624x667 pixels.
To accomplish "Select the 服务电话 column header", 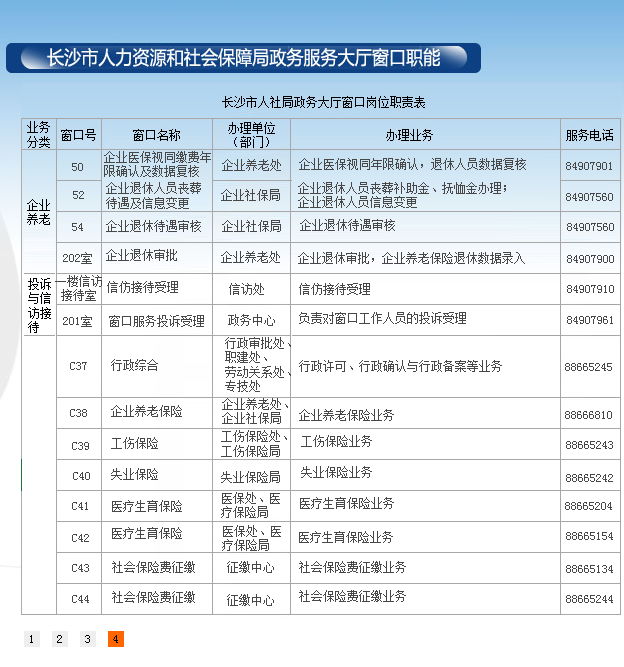I will point(589,135).
